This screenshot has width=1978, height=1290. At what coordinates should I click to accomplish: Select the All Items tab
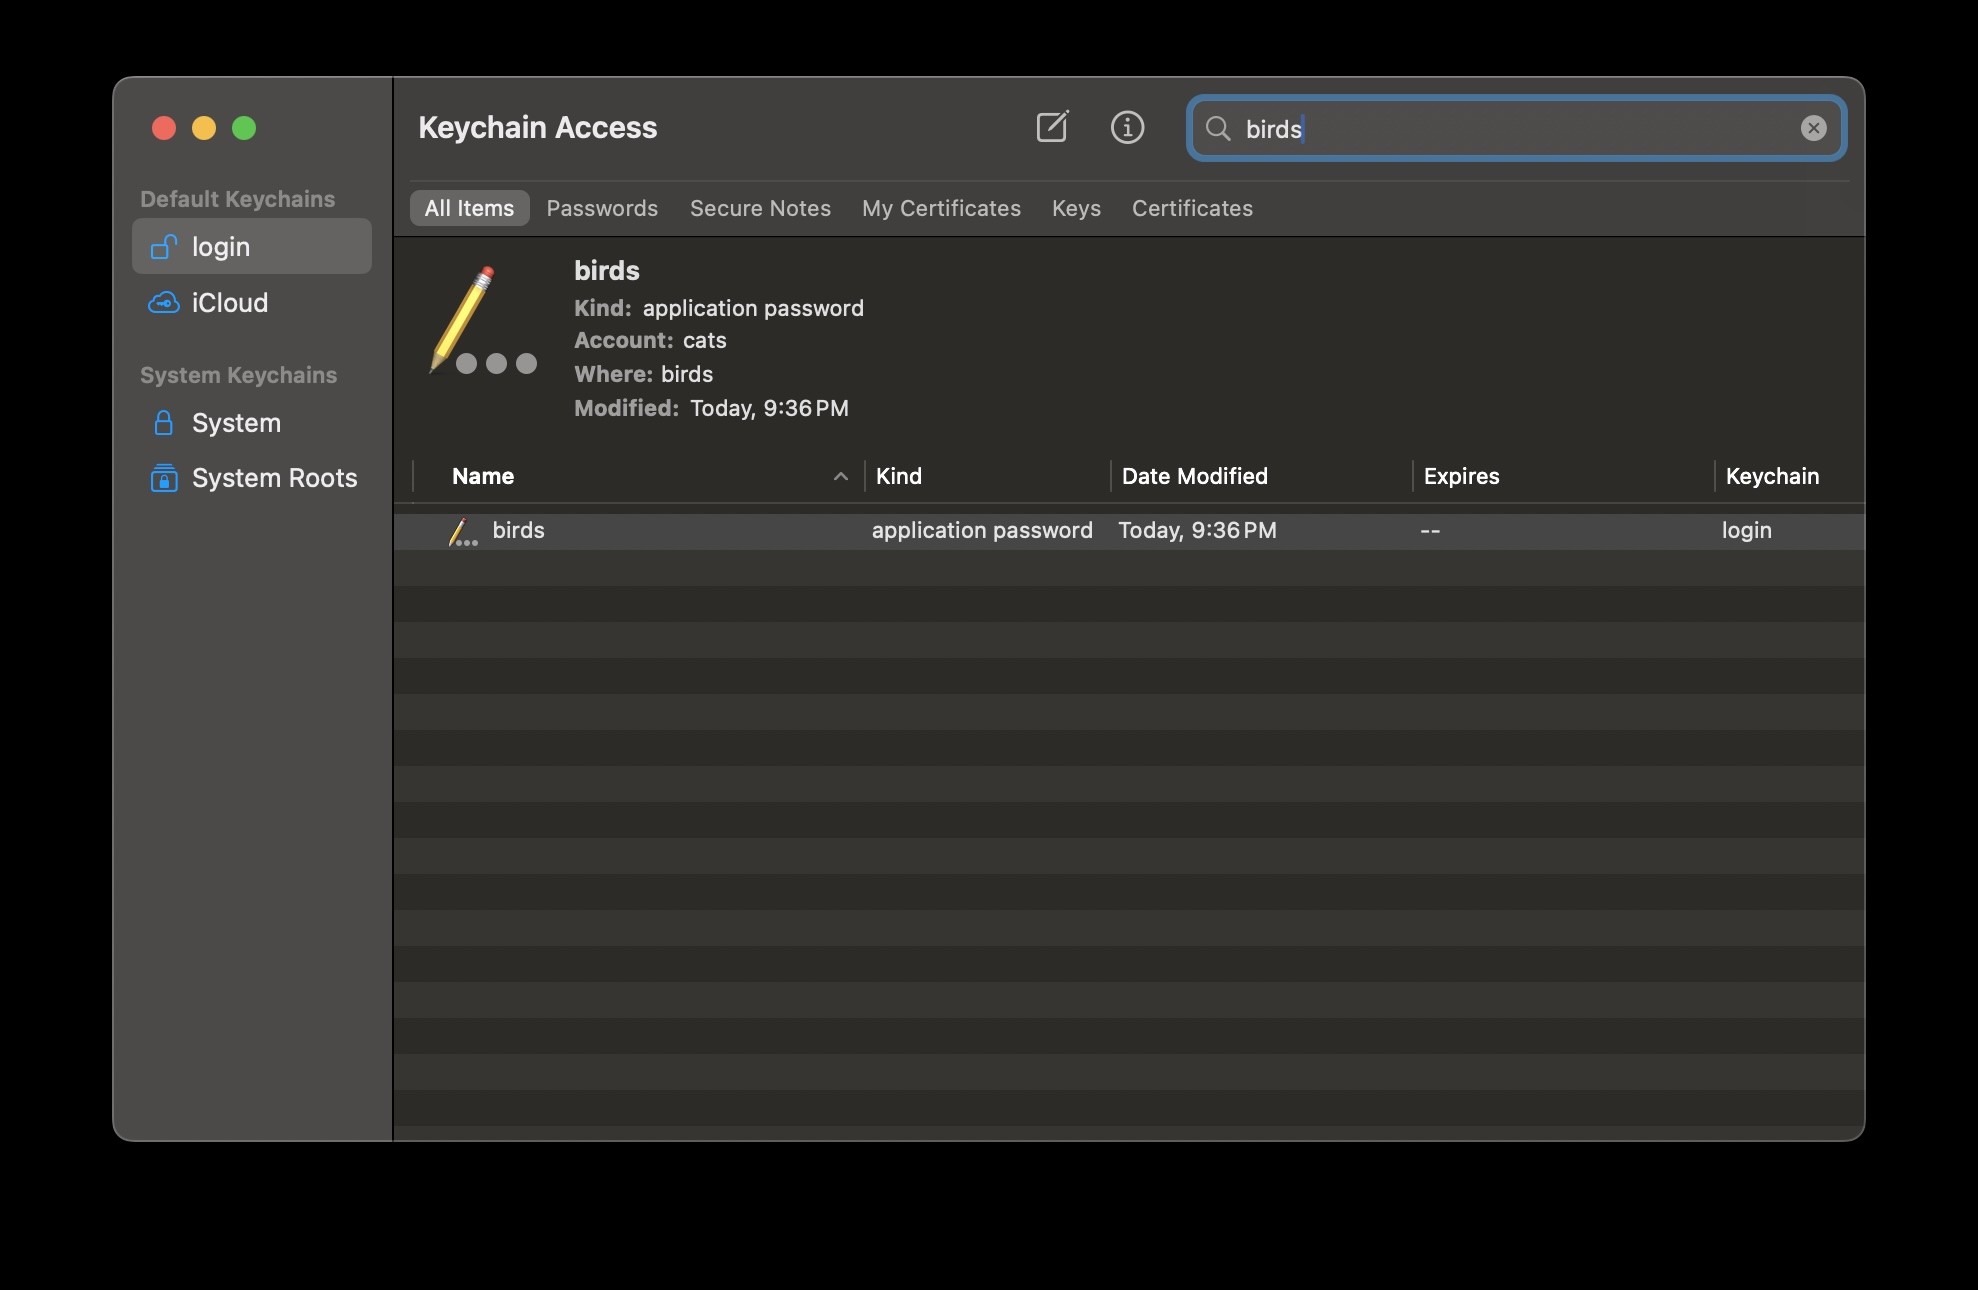point(469,208)
